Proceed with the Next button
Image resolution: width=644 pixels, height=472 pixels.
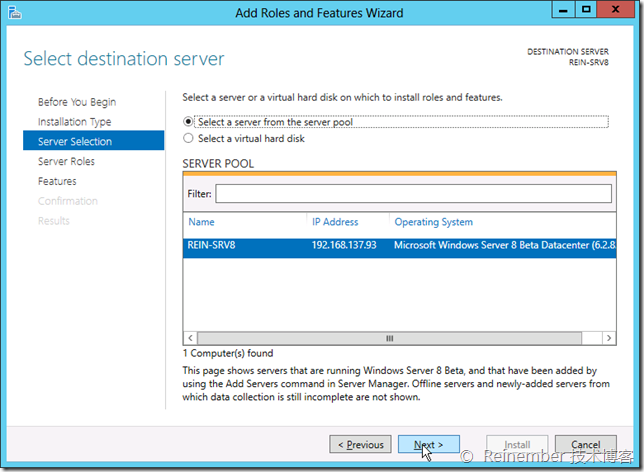point(428,445)
